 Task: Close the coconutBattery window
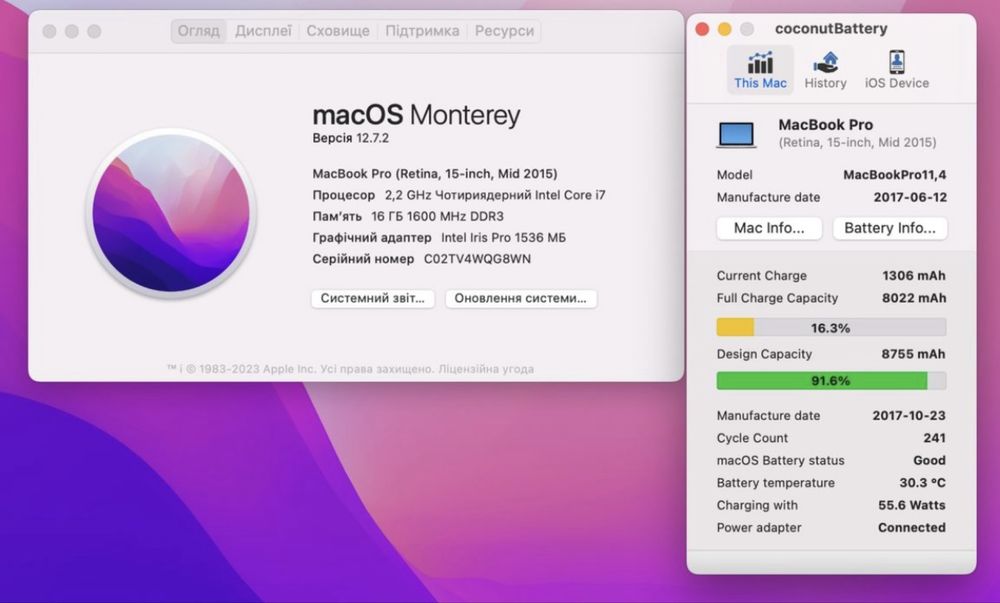[x=702, y=29]
